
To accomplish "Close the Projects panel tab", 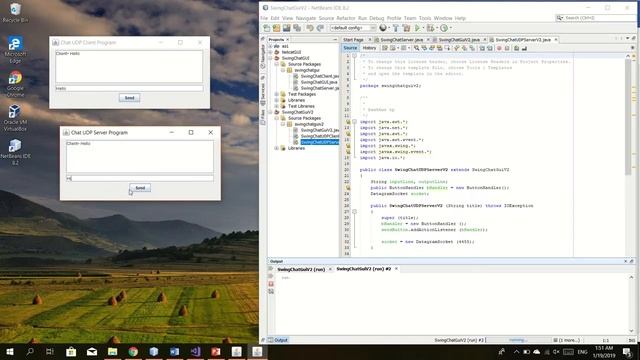I will pyautogui.click(x=287, y=40).
